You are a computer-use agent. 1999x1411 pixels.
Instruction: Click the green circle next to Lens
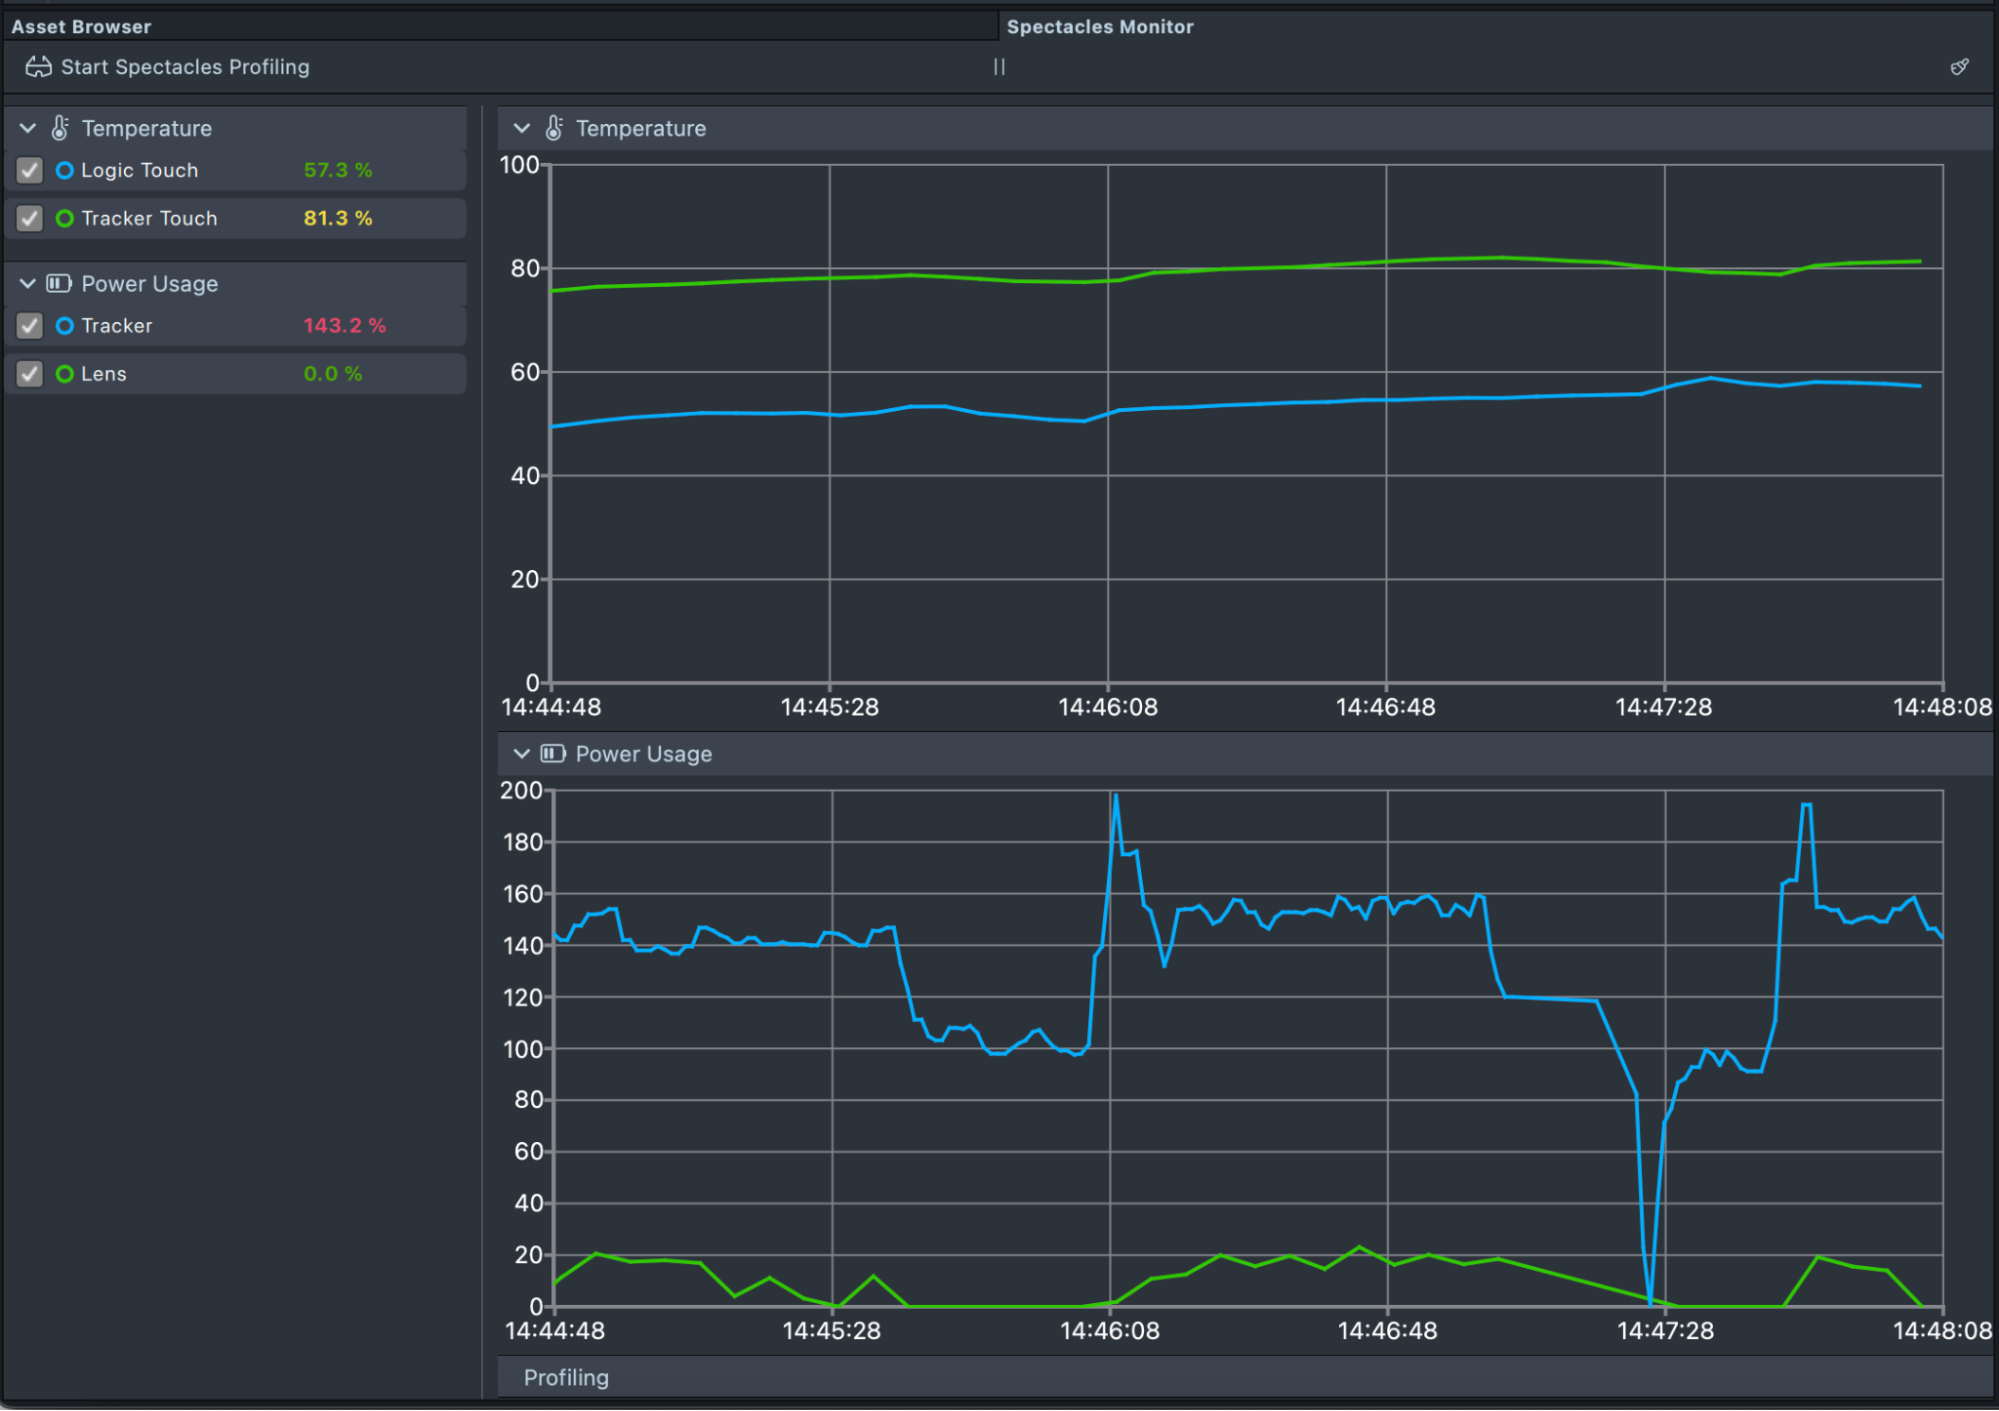pyautogui.click(x=65, y=374)
